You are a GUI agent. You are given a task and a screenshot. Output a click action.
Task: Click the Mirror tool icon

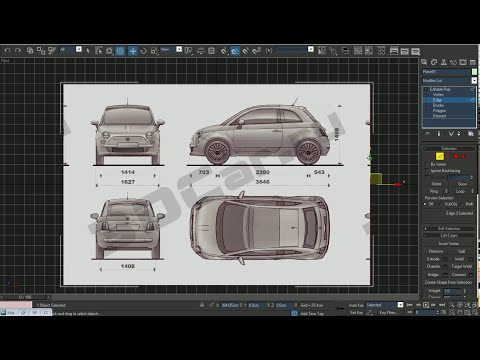[x=322, y=51]
